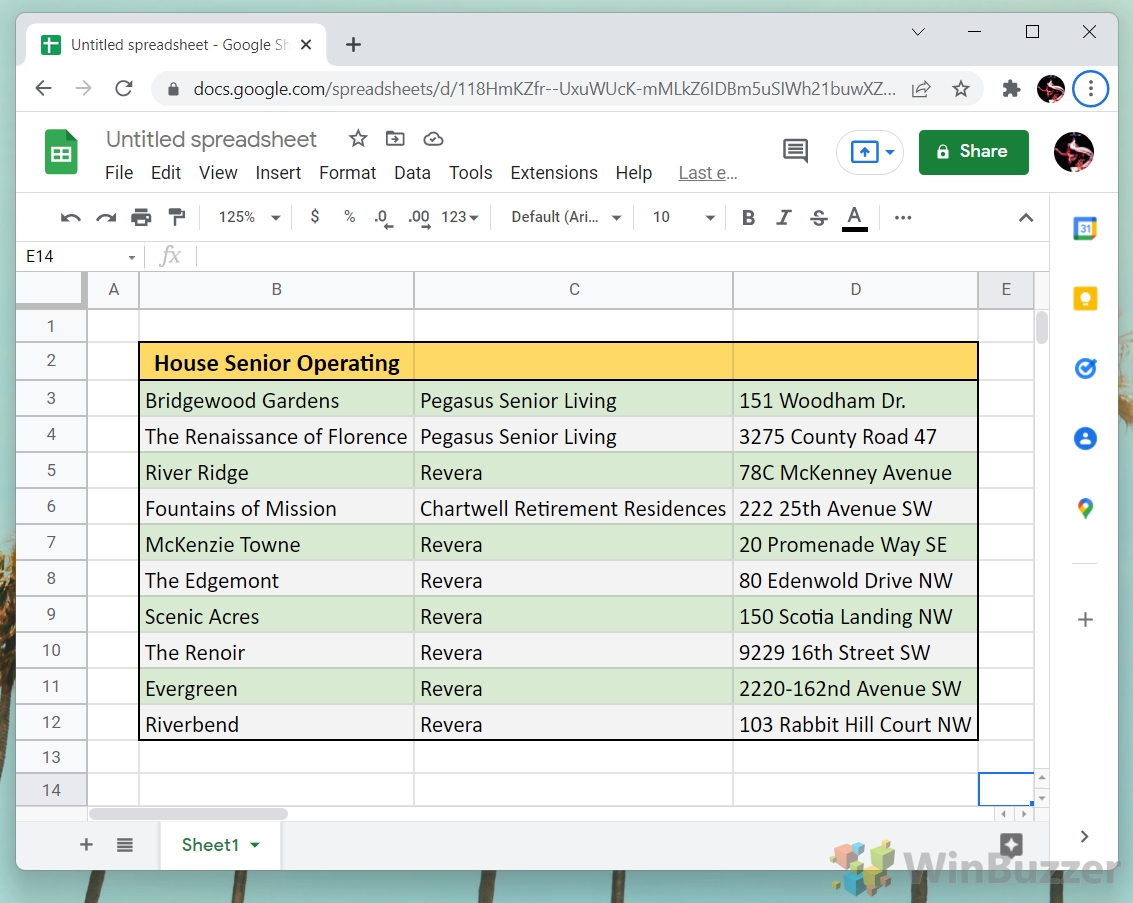The height and width of the screenshot is (903, 1133).
Task: Open the Format menu
Action: [x=348, y=173]
